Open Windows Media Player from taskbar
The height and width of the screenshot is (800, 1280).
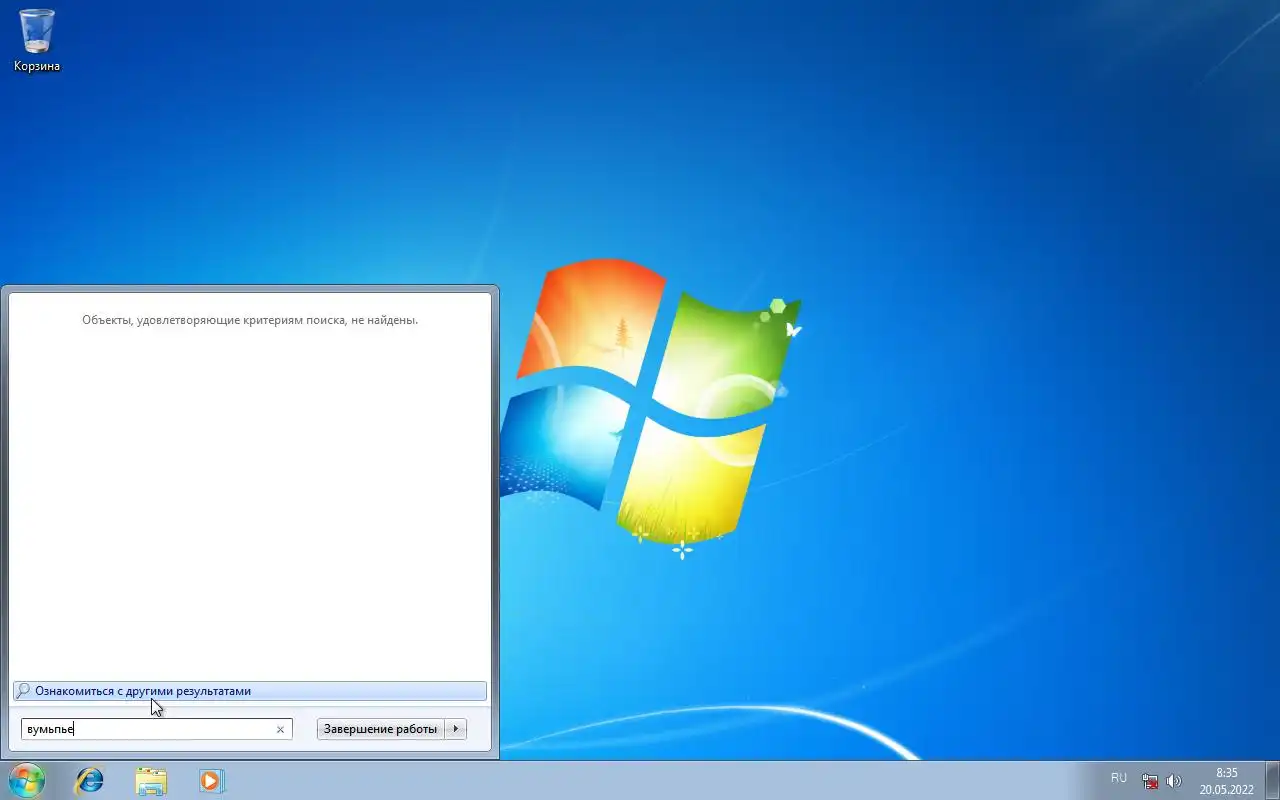pyautogui.click(x=212, y=781)
